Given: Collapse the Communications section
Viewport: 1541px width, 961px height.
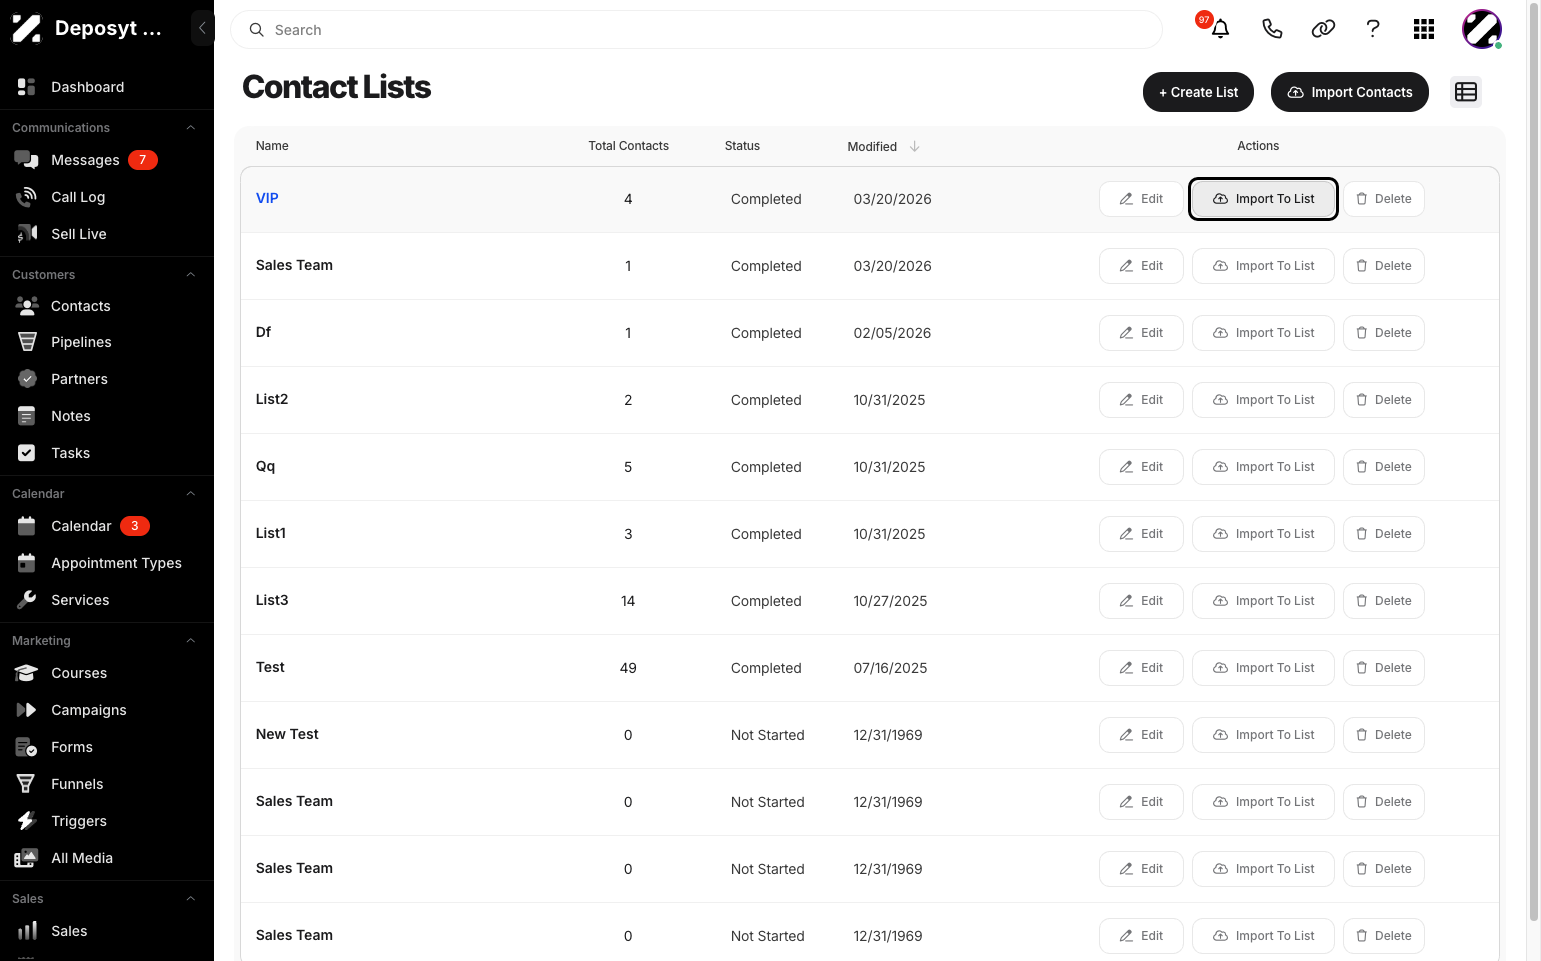Looking at the screenshot, I should click(190, 128).
